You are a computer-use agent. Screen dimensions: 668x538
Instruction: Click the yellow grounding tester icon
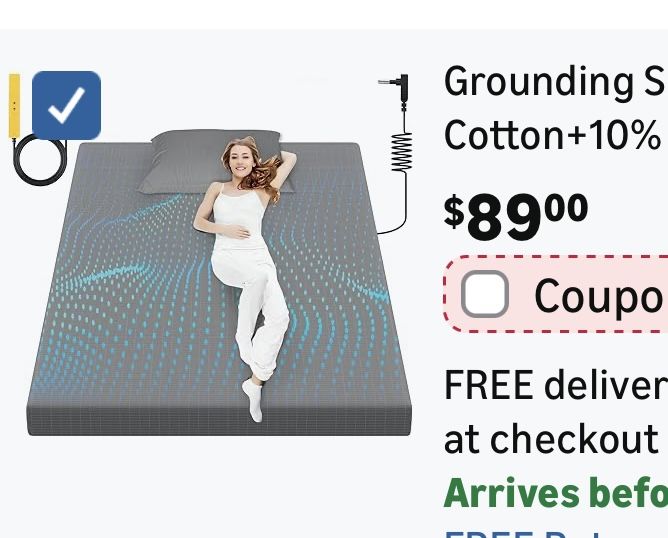click(x=14, y=106)
